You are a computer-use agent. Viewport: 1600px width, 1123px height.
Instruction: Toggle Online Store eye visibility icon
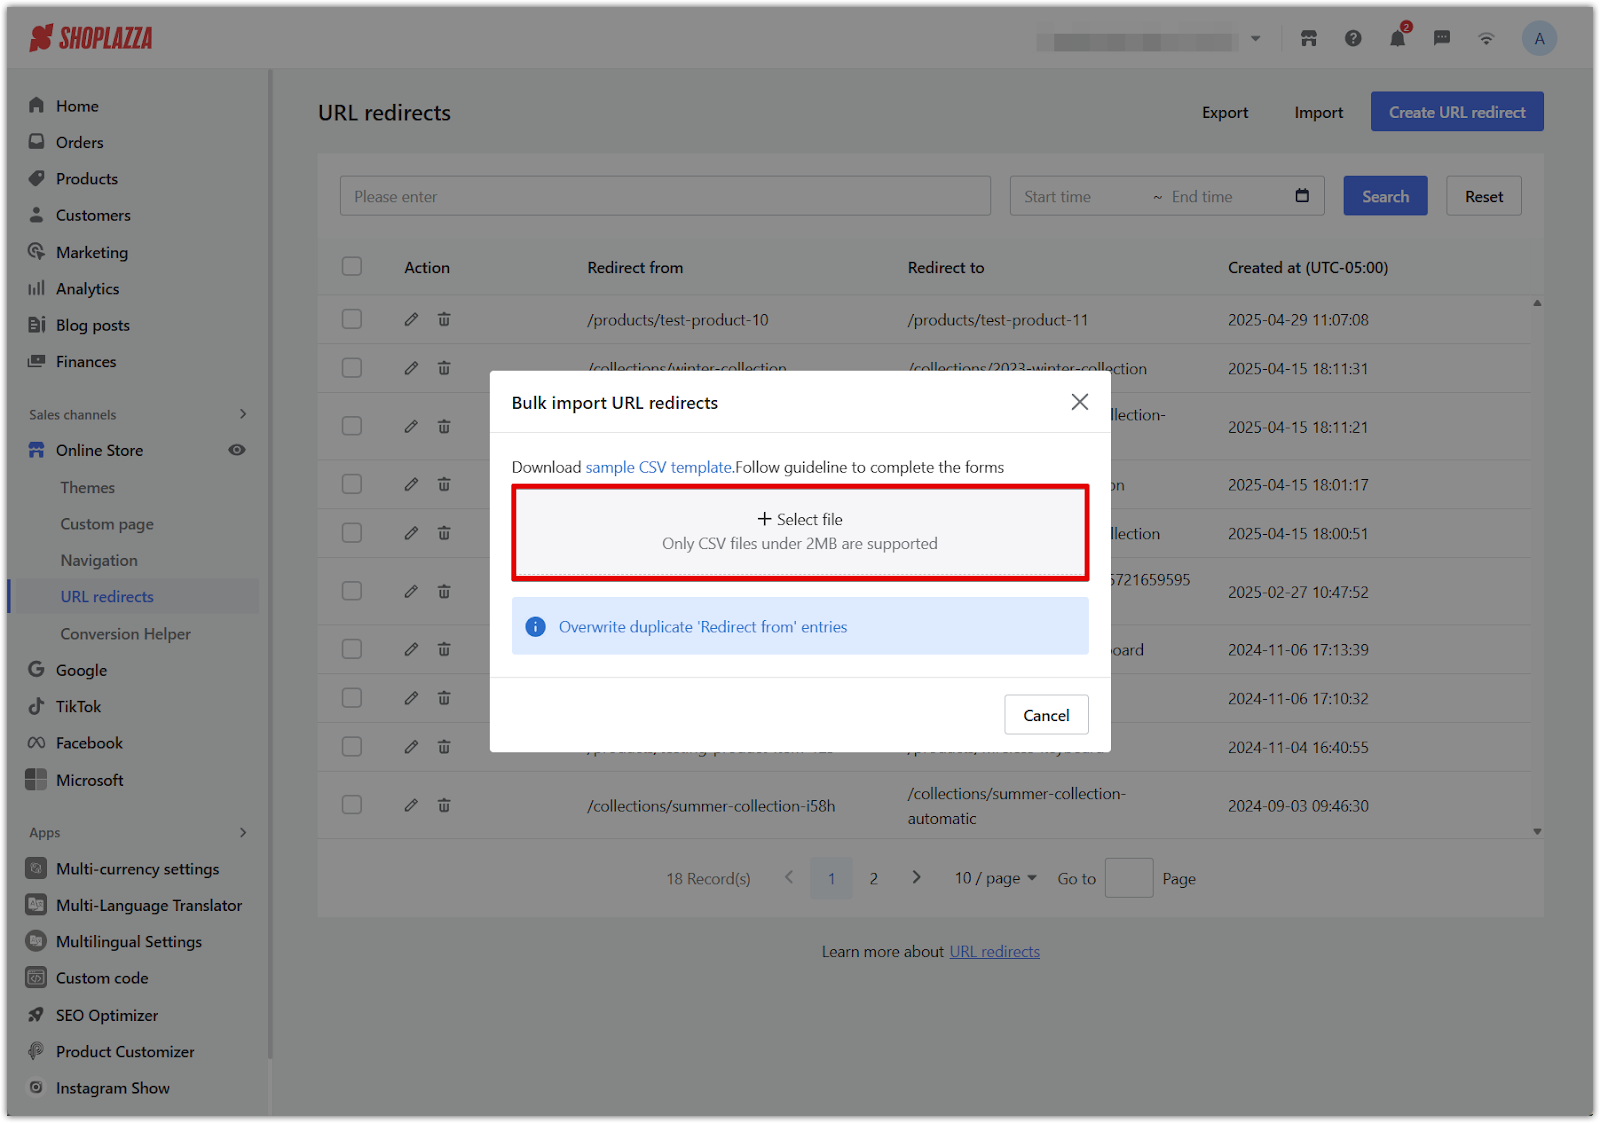237,450
